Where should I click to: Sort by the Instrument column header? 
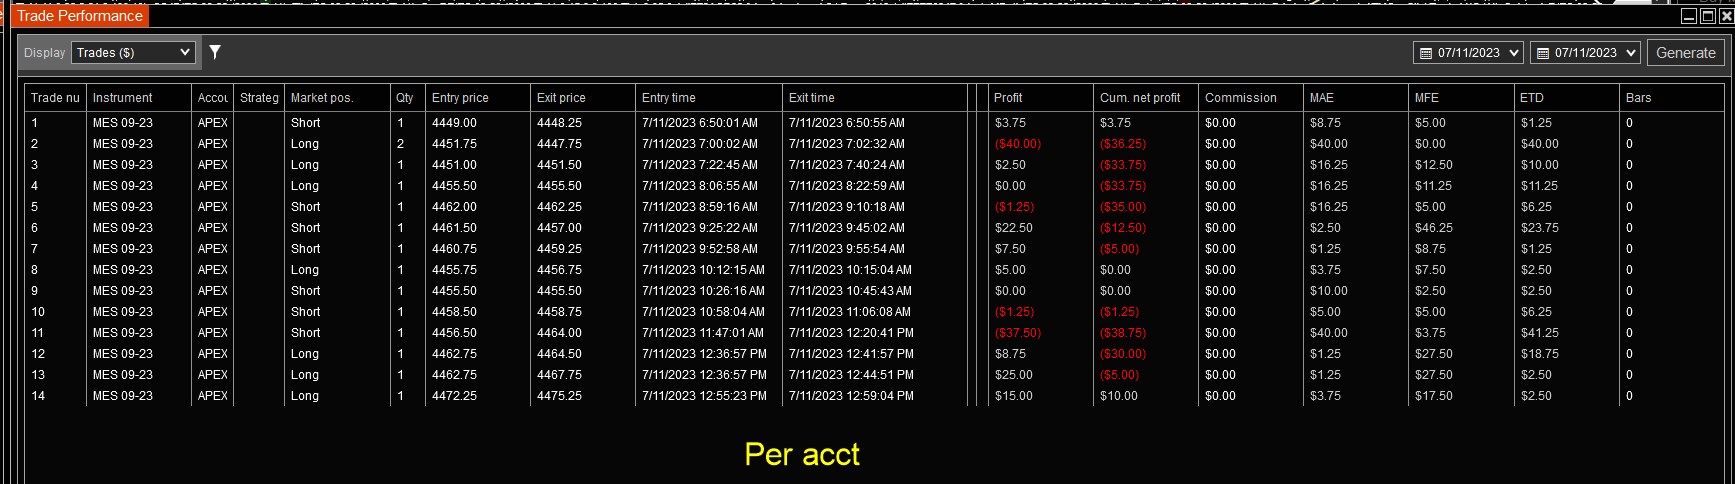click(139, 98)
